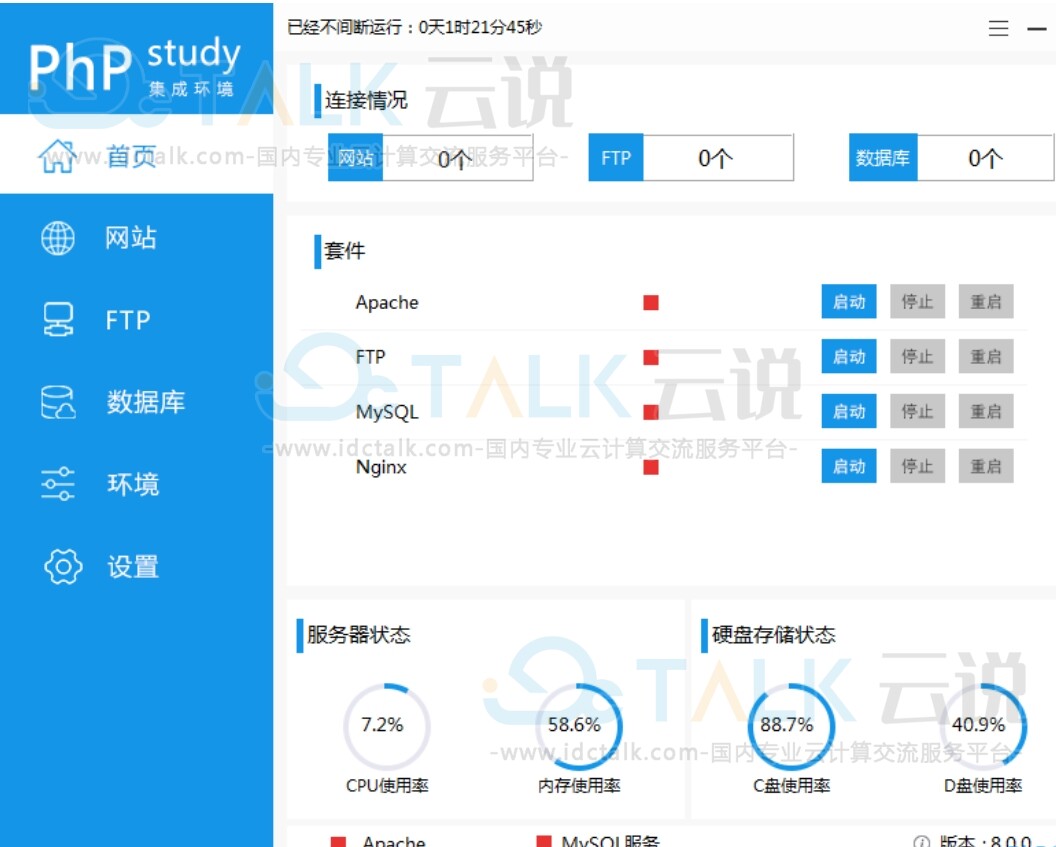Open the hamburger menu at the top right

tap(998, 28)
